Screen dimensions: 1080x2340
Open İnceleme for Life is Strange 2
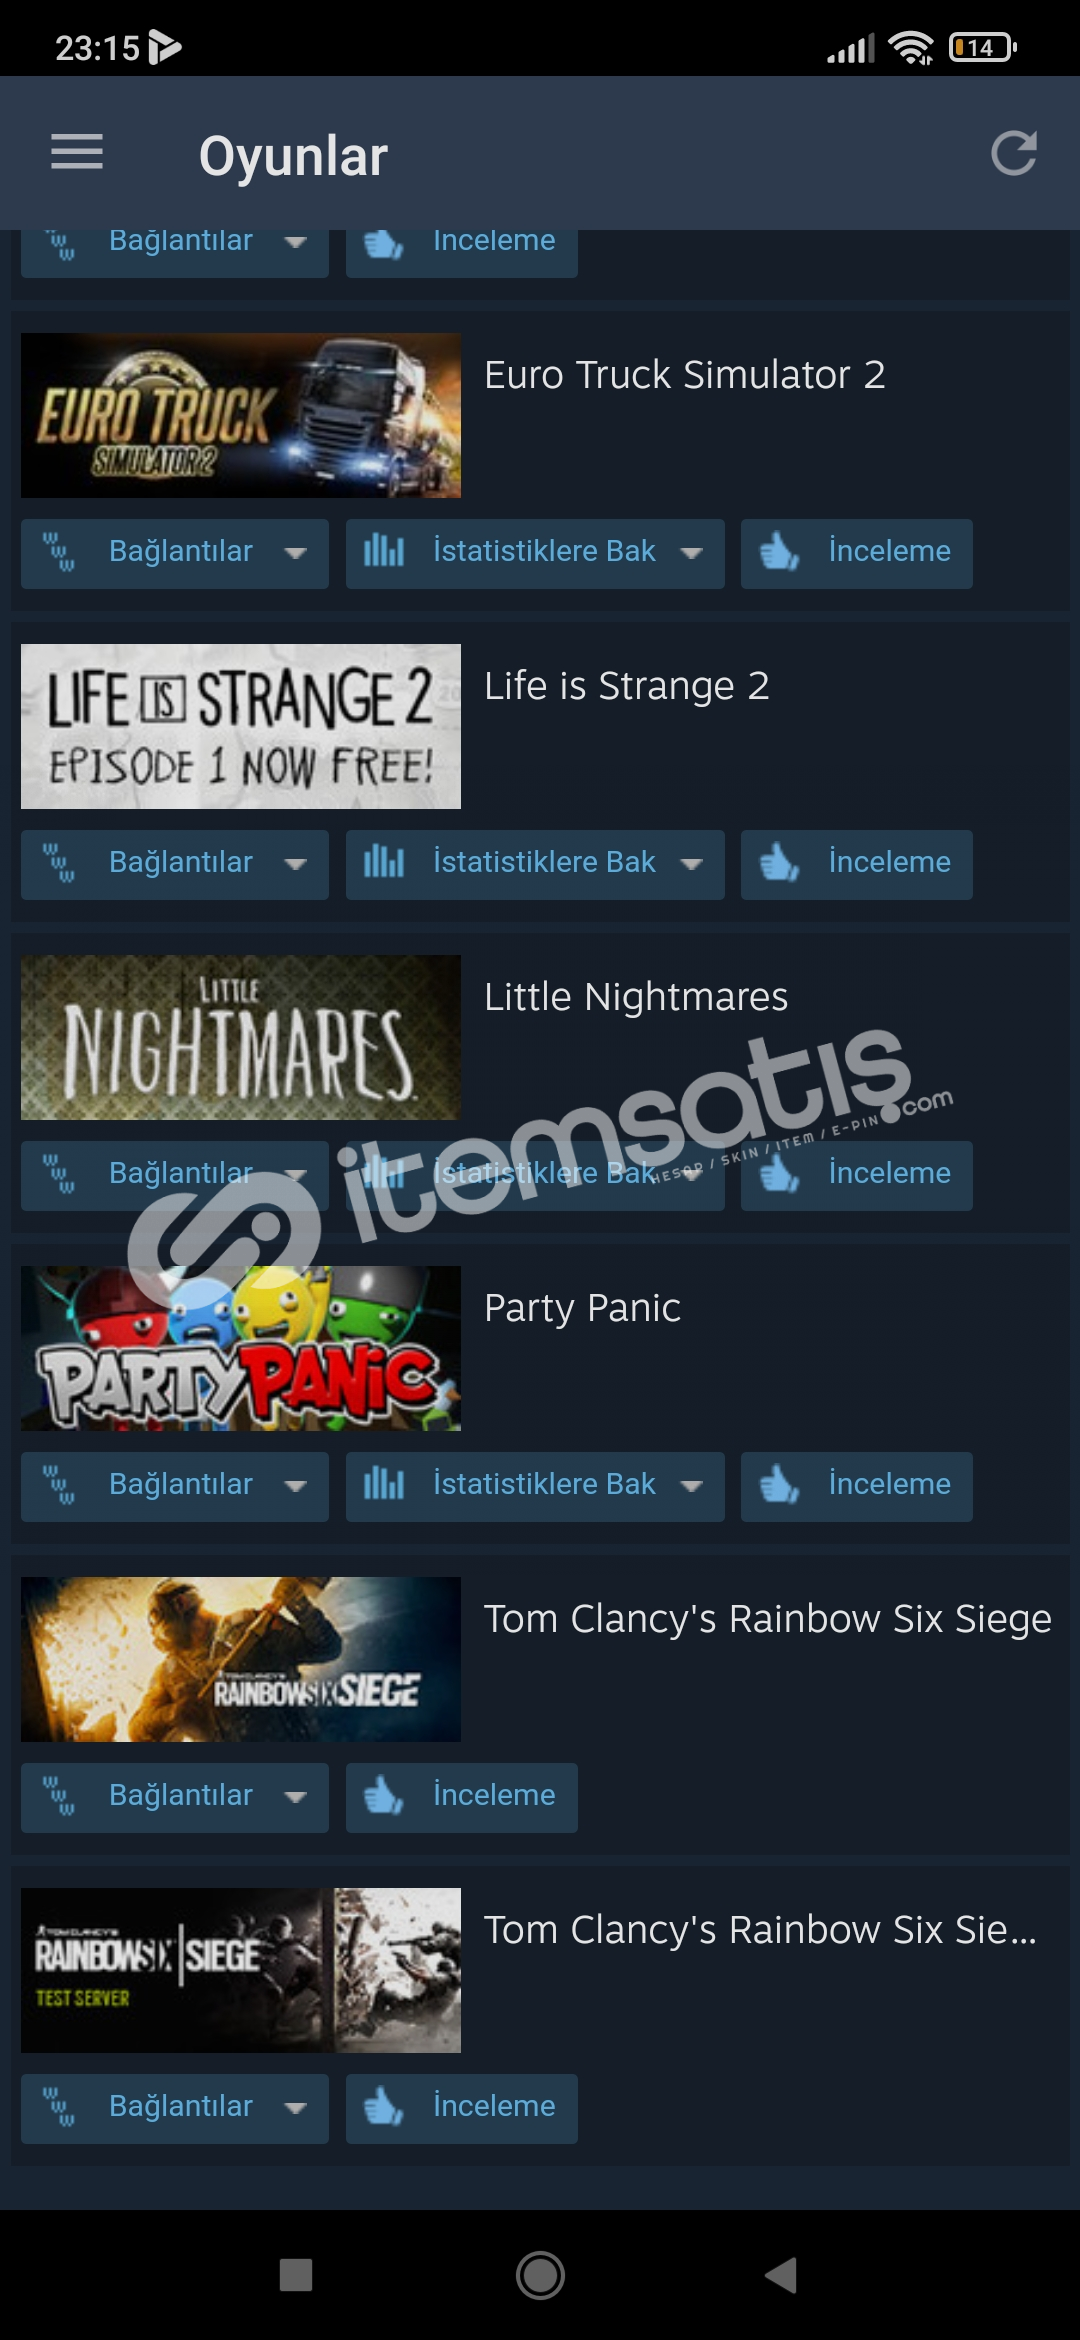point(857,864)
